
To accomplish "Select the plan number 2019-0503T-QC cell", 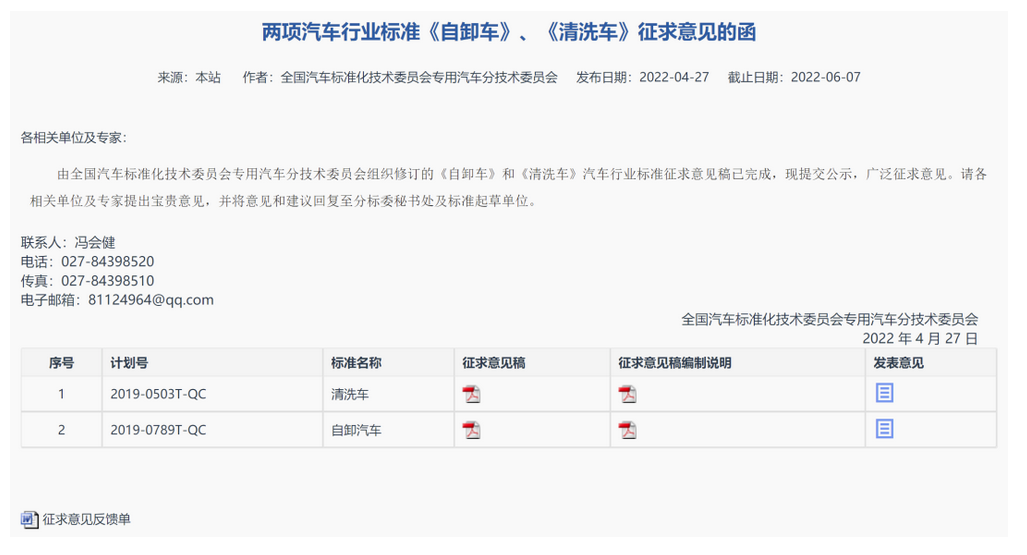I will pyautogui.click(x=158, y=394).
